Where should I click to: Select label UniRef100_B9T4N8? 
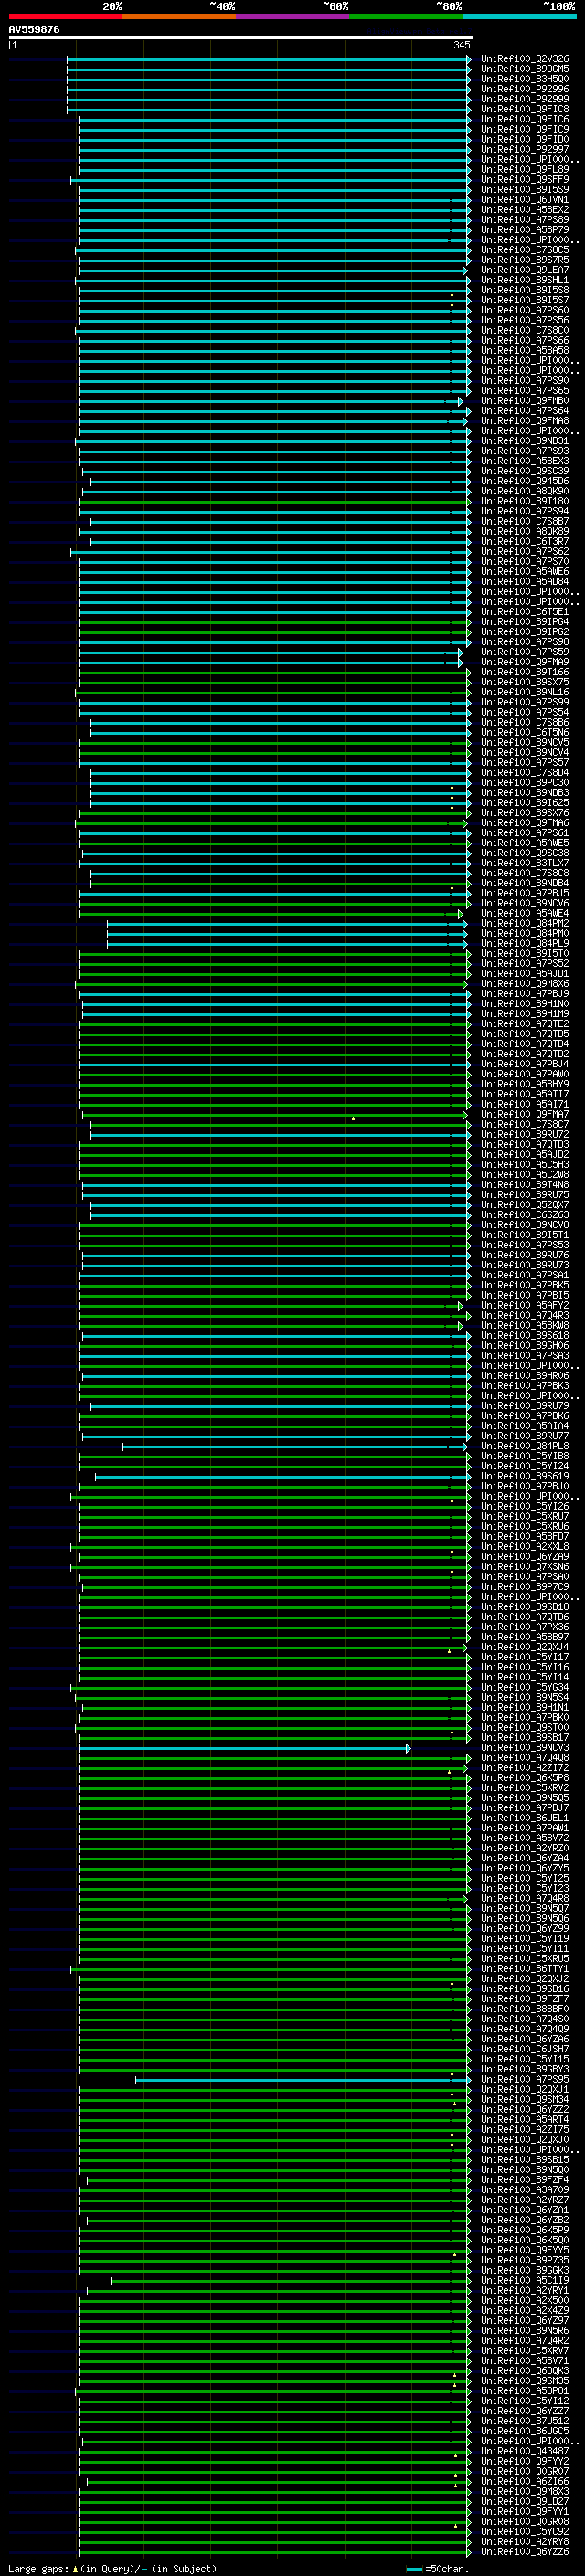(525, 1185)
